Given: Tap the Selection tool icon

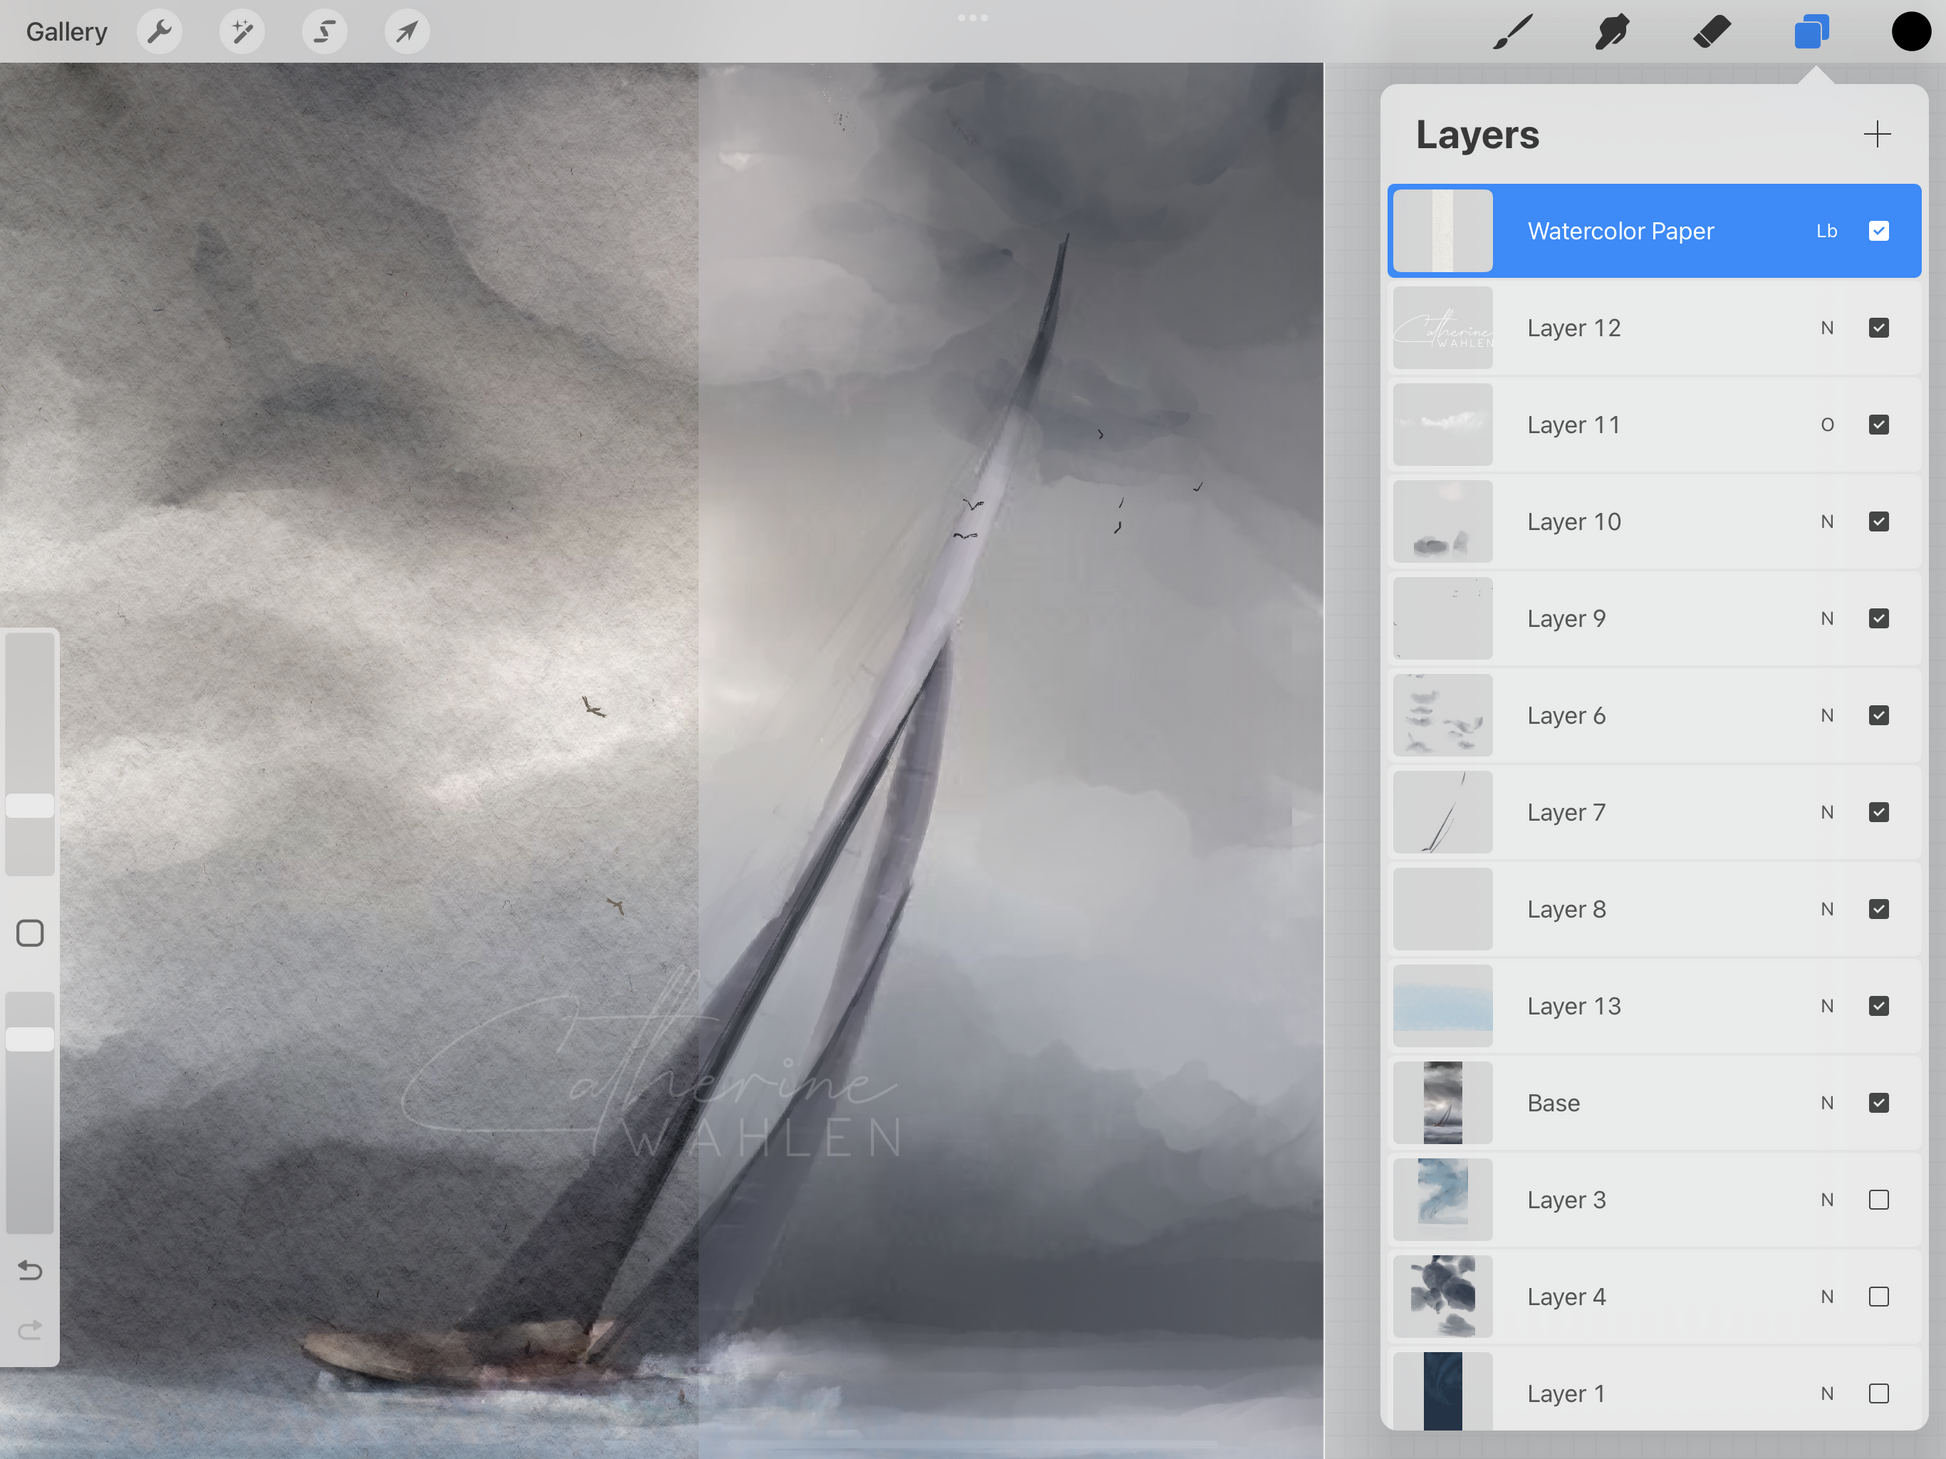Looking at the screenshot, I should coord(324,32).
